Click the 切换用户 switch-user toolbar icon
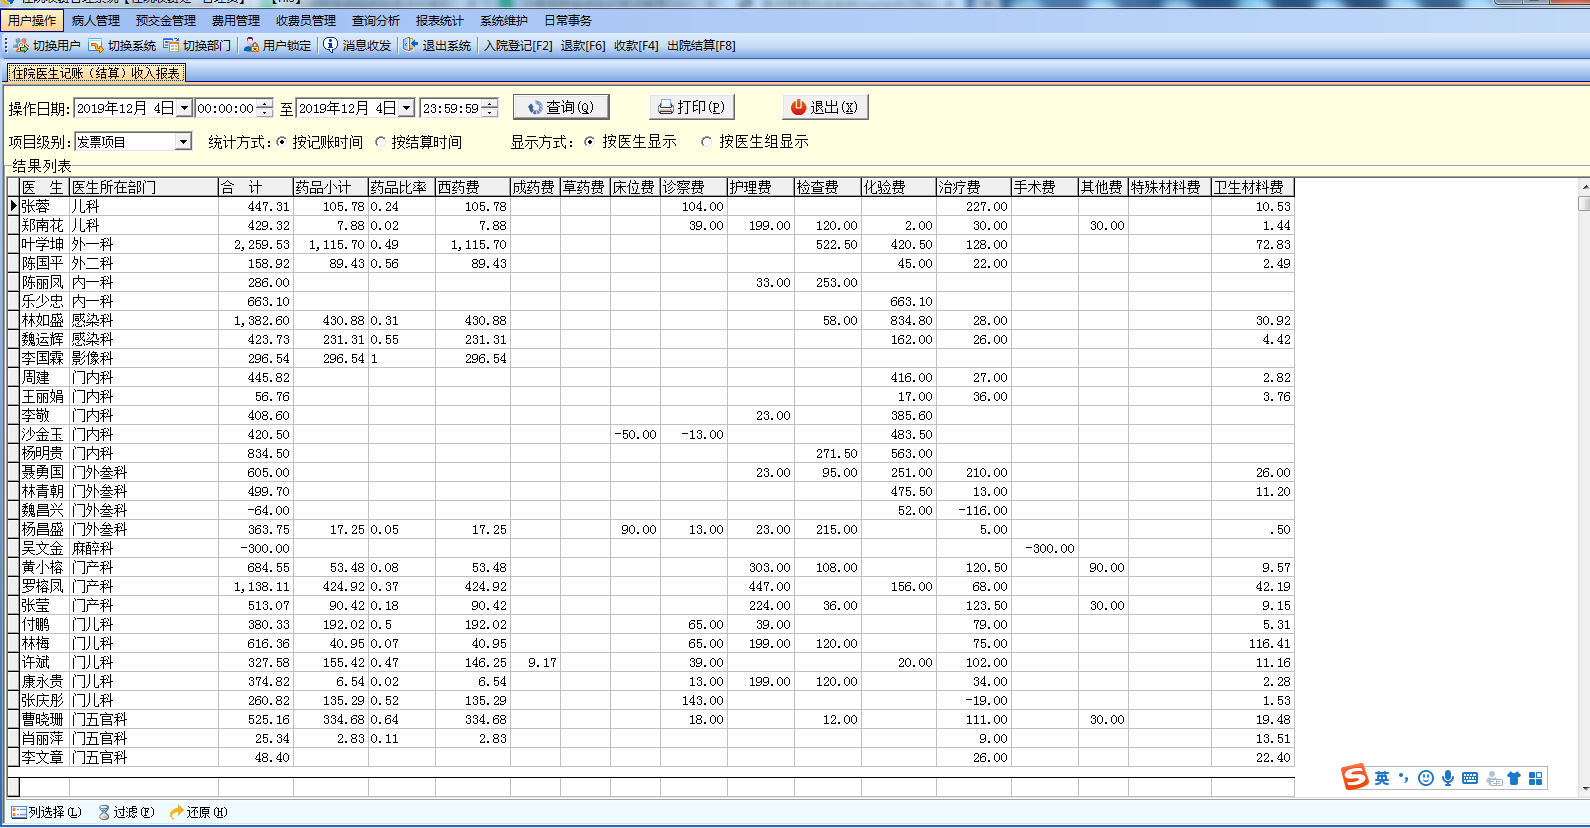 pos(21,45)
